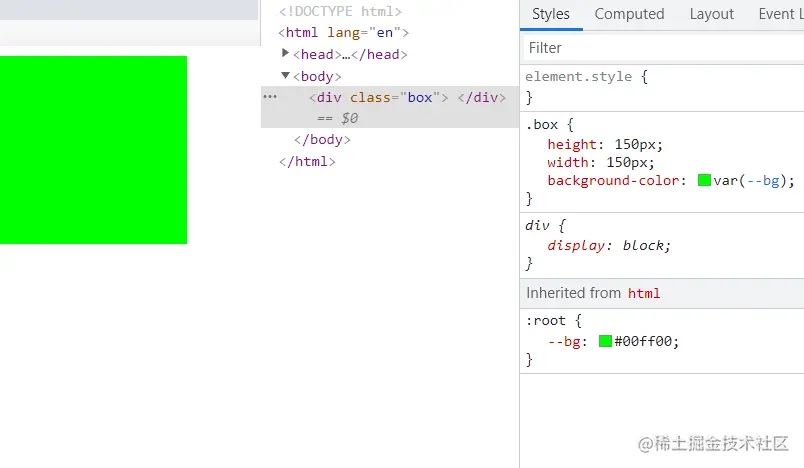The image size is (804, 468).
Task: Select the closing </html> tag row
Action: tap(307, 161)
